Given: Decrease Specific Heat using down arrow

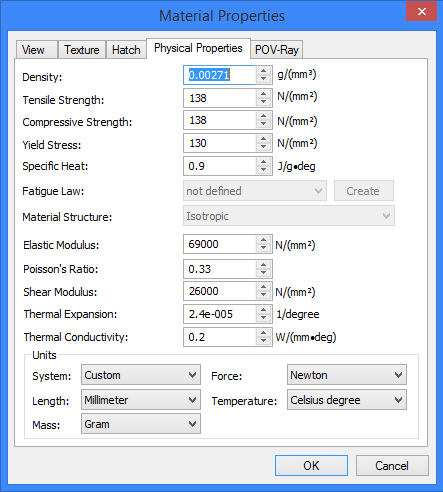Looking at the screenshot, I should [264, 170].
